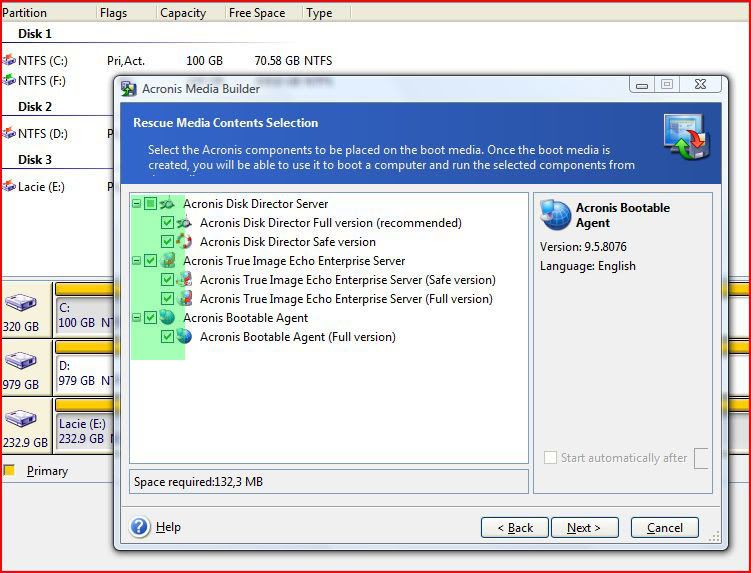The width and height of the screenshot is (751, 573).
Task: Toggle True Image Echo Server Safe version checkbox
Action: [x=167, y=280]
